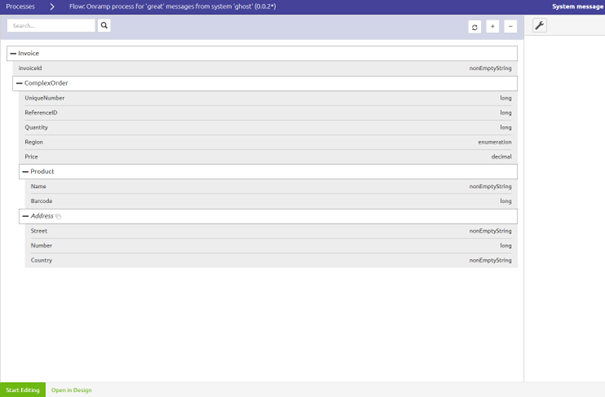Click the flow title in the header
The image size is (605, 397).
click(x=172, y=7)
